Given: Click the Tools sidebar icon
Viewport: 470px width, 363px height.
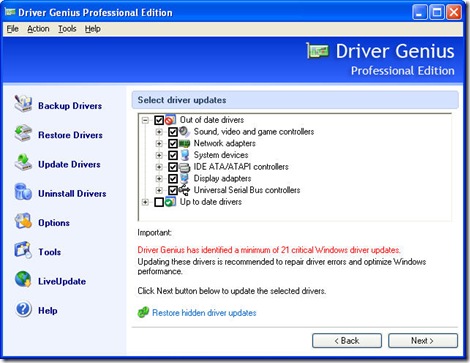Looking at the screenshot, I should (x=23, y=250).
